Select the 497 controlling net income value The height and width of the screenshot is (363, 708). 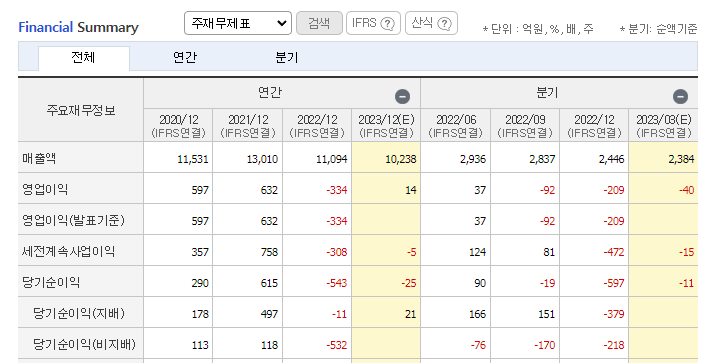pos(269,314)
